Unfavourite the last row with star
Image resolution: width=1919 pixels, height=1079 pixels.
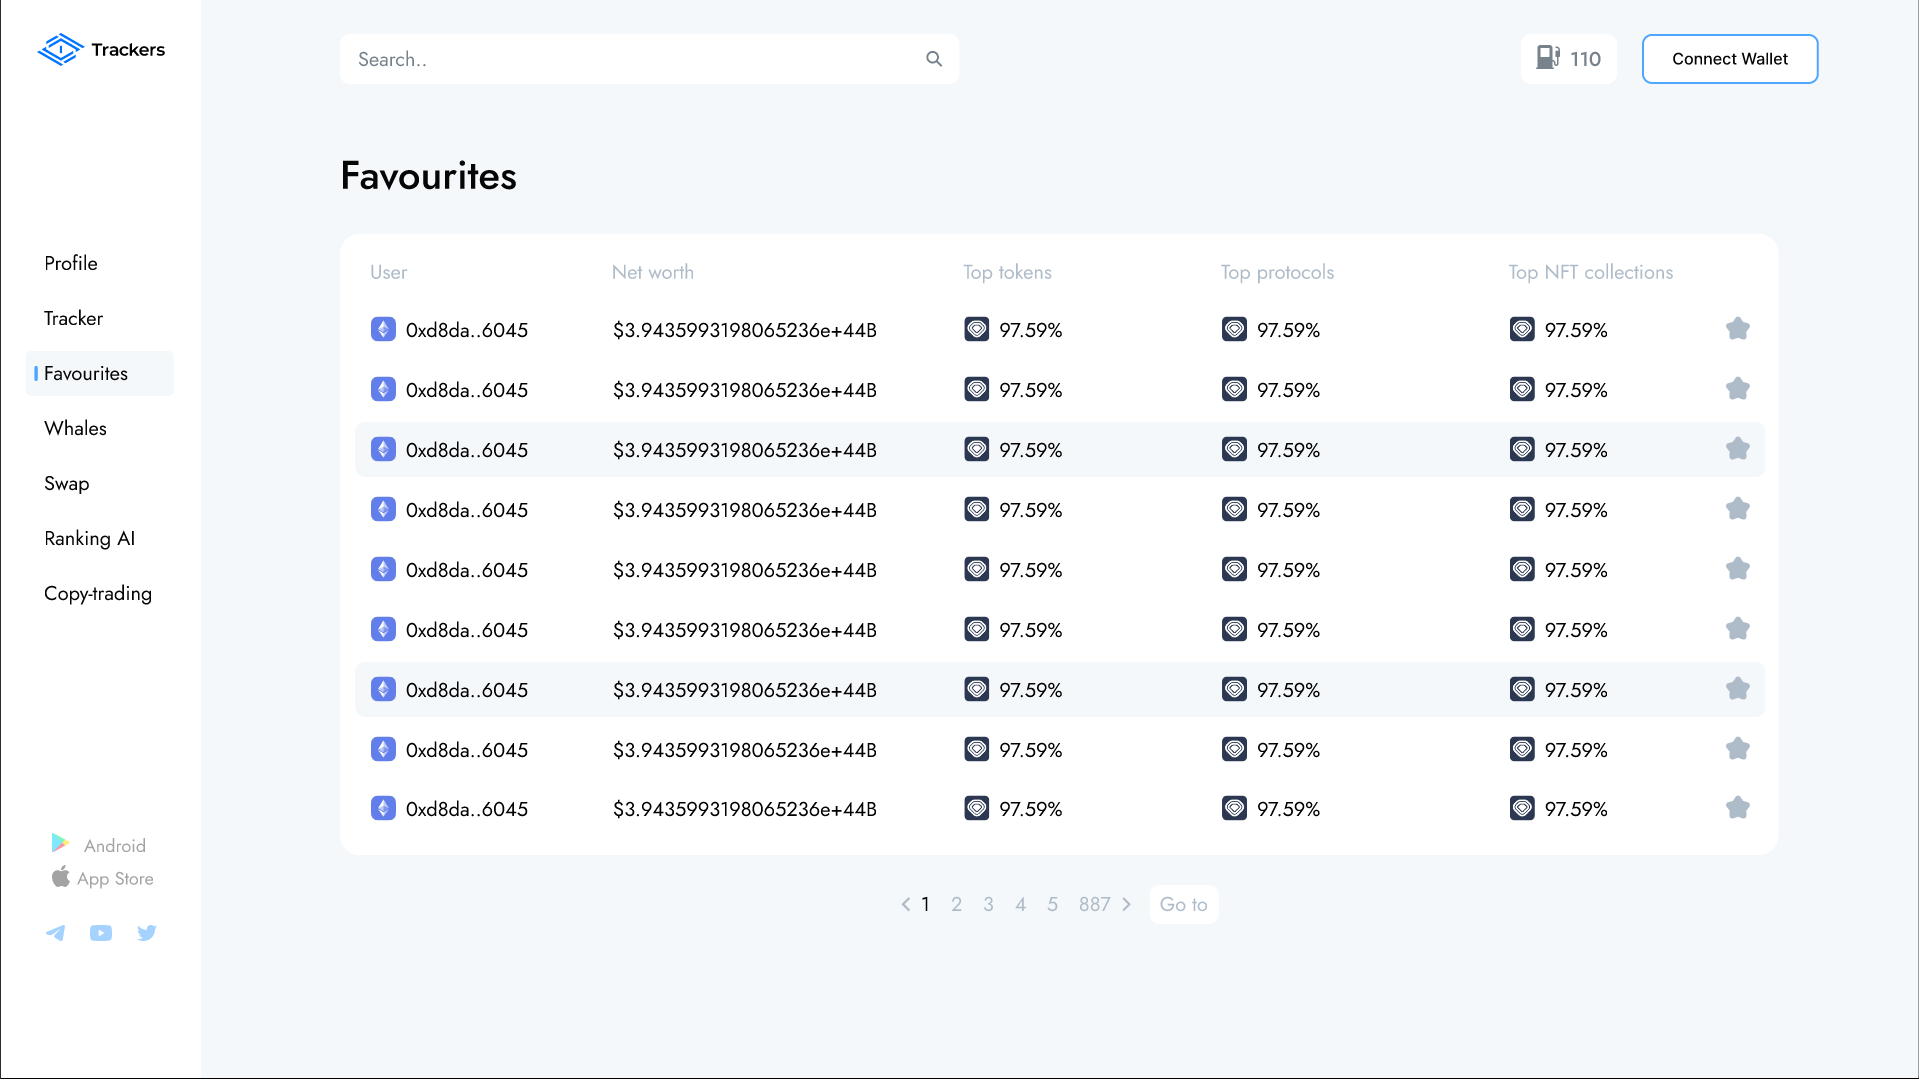[1737, 808]
